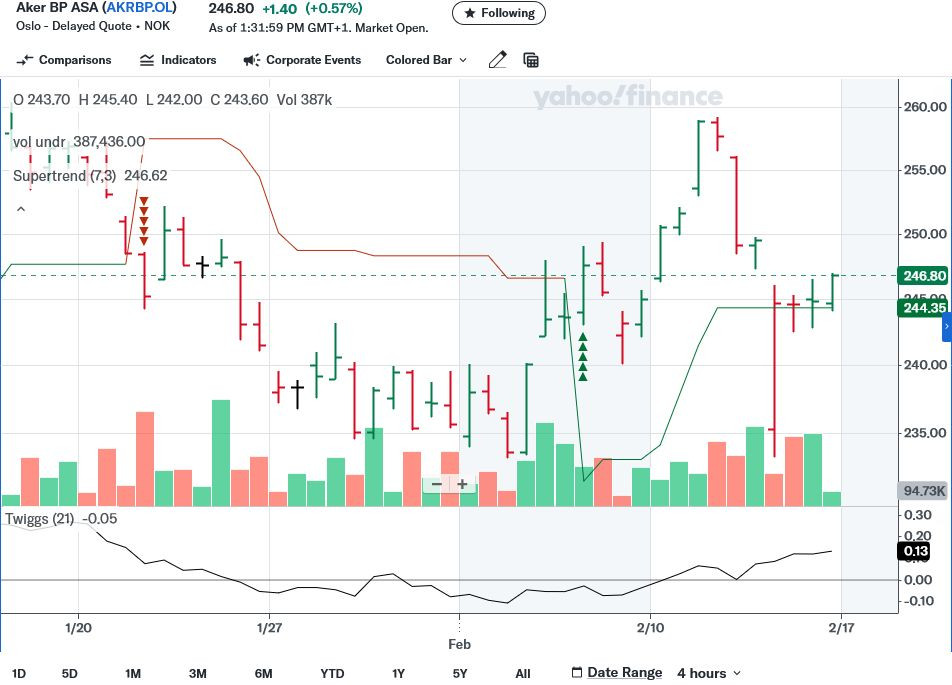Click the blue side panel arrow tab
The height and width of the screenshot is (685, 952).
tap(947, 327)
